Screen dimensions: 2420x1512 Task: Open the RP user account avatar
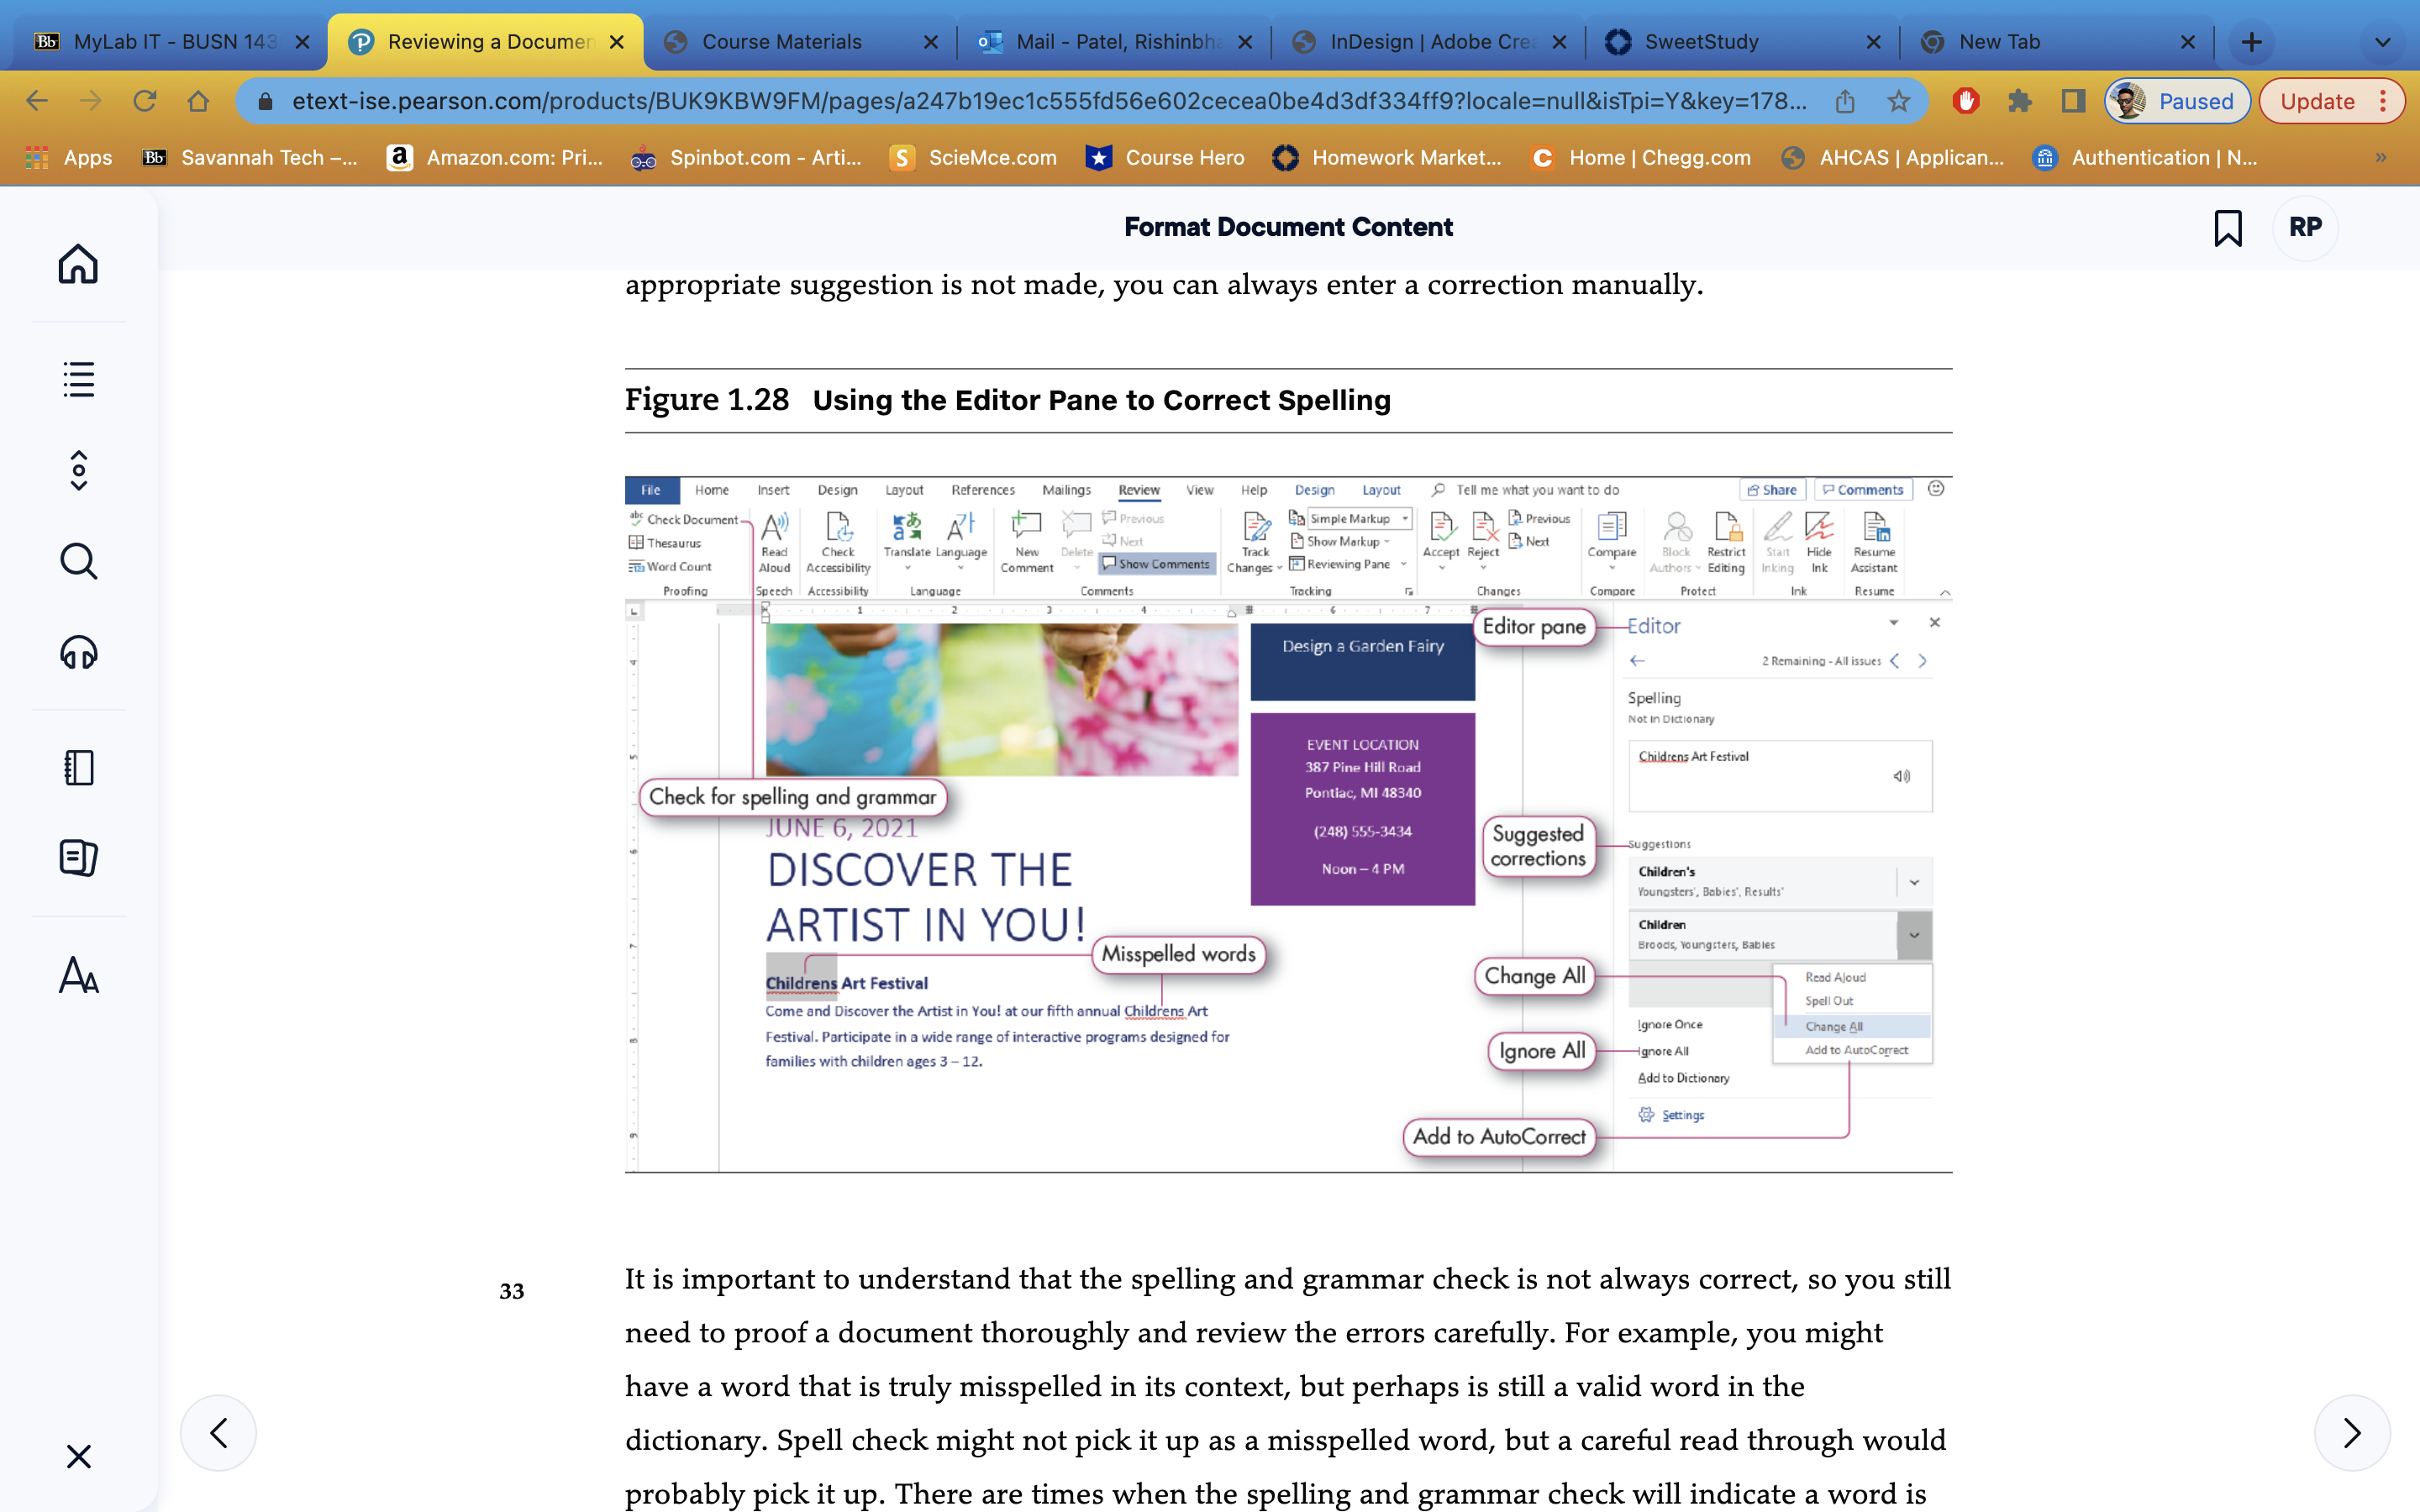[x=2305, y=227]
